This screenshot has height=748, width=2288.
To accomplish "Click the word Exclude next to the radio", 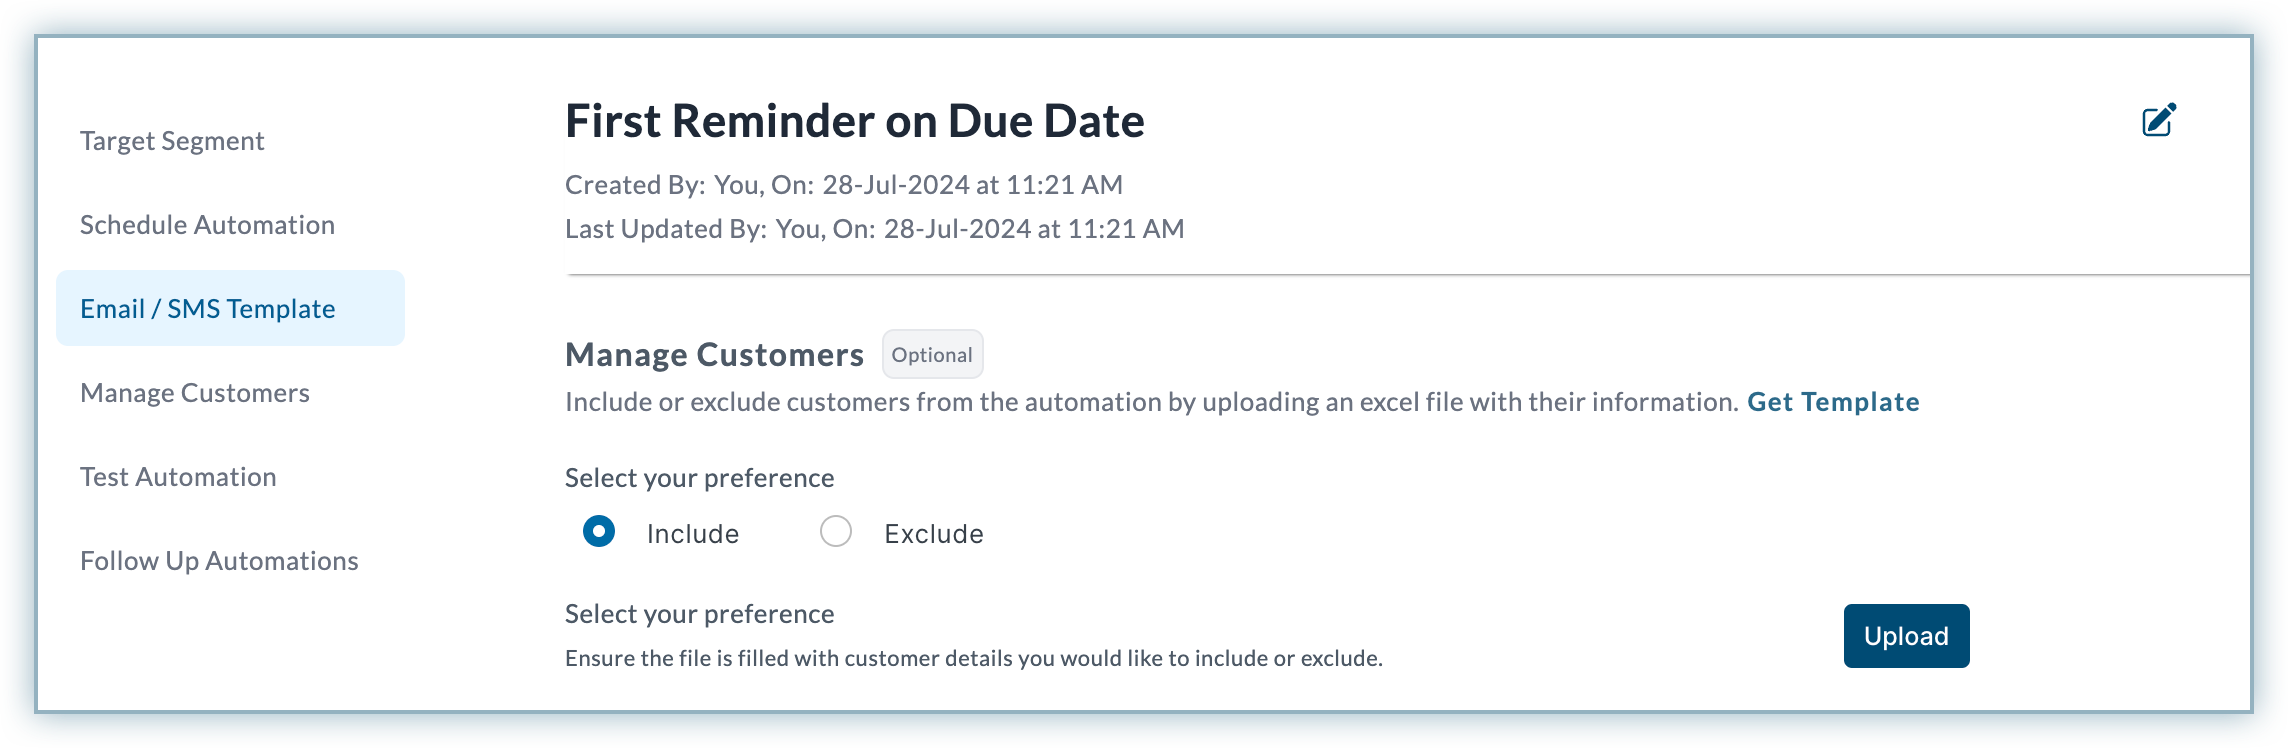I will coord(934,534).
